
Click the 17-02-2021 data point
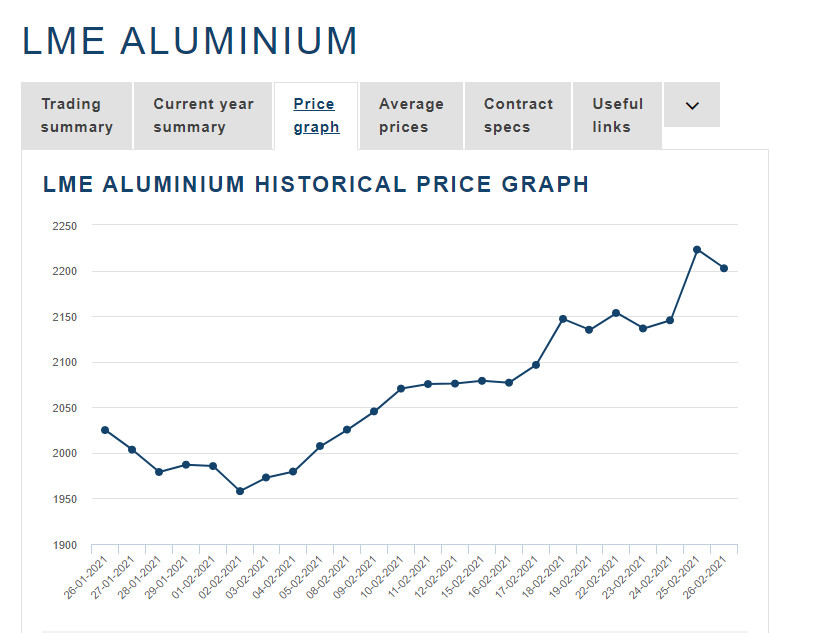tap(536, 364)
